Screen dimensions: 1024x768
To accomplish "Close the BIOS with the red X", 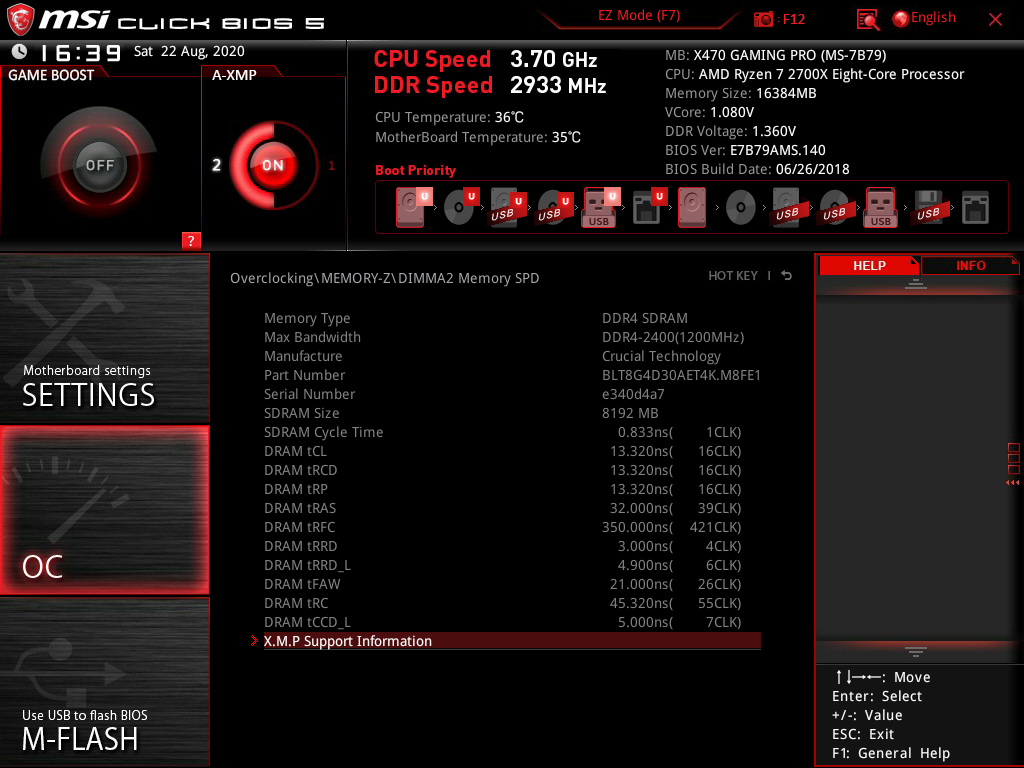I will pyautogui.click(x=995, y=20).
